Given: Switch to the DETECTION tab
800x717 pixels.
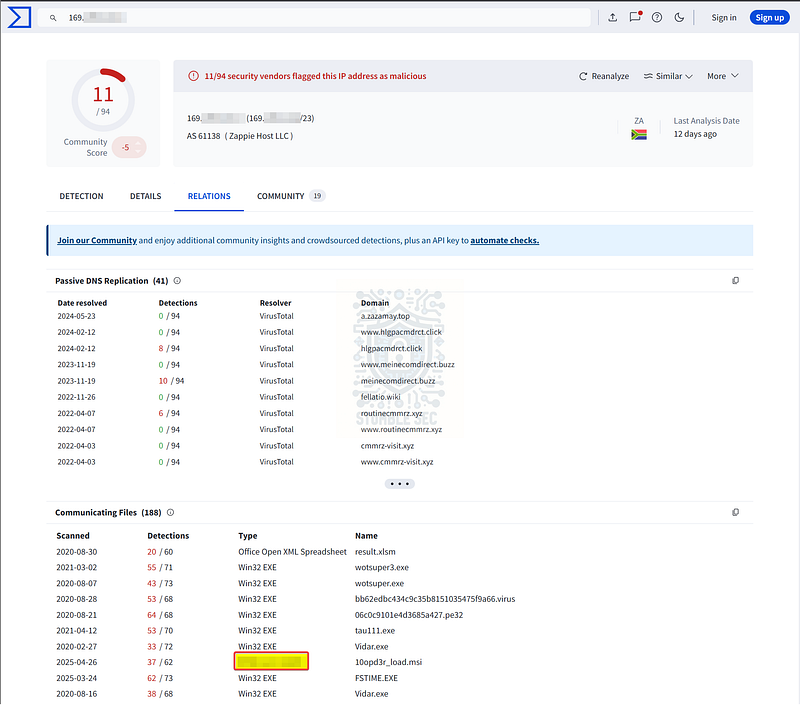Looking at the screenshot, I should 82,196.
